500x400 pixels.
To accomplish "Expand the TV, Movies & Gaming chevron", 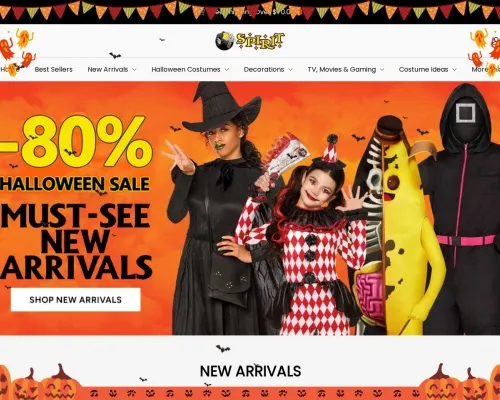I will click(382, 70).
